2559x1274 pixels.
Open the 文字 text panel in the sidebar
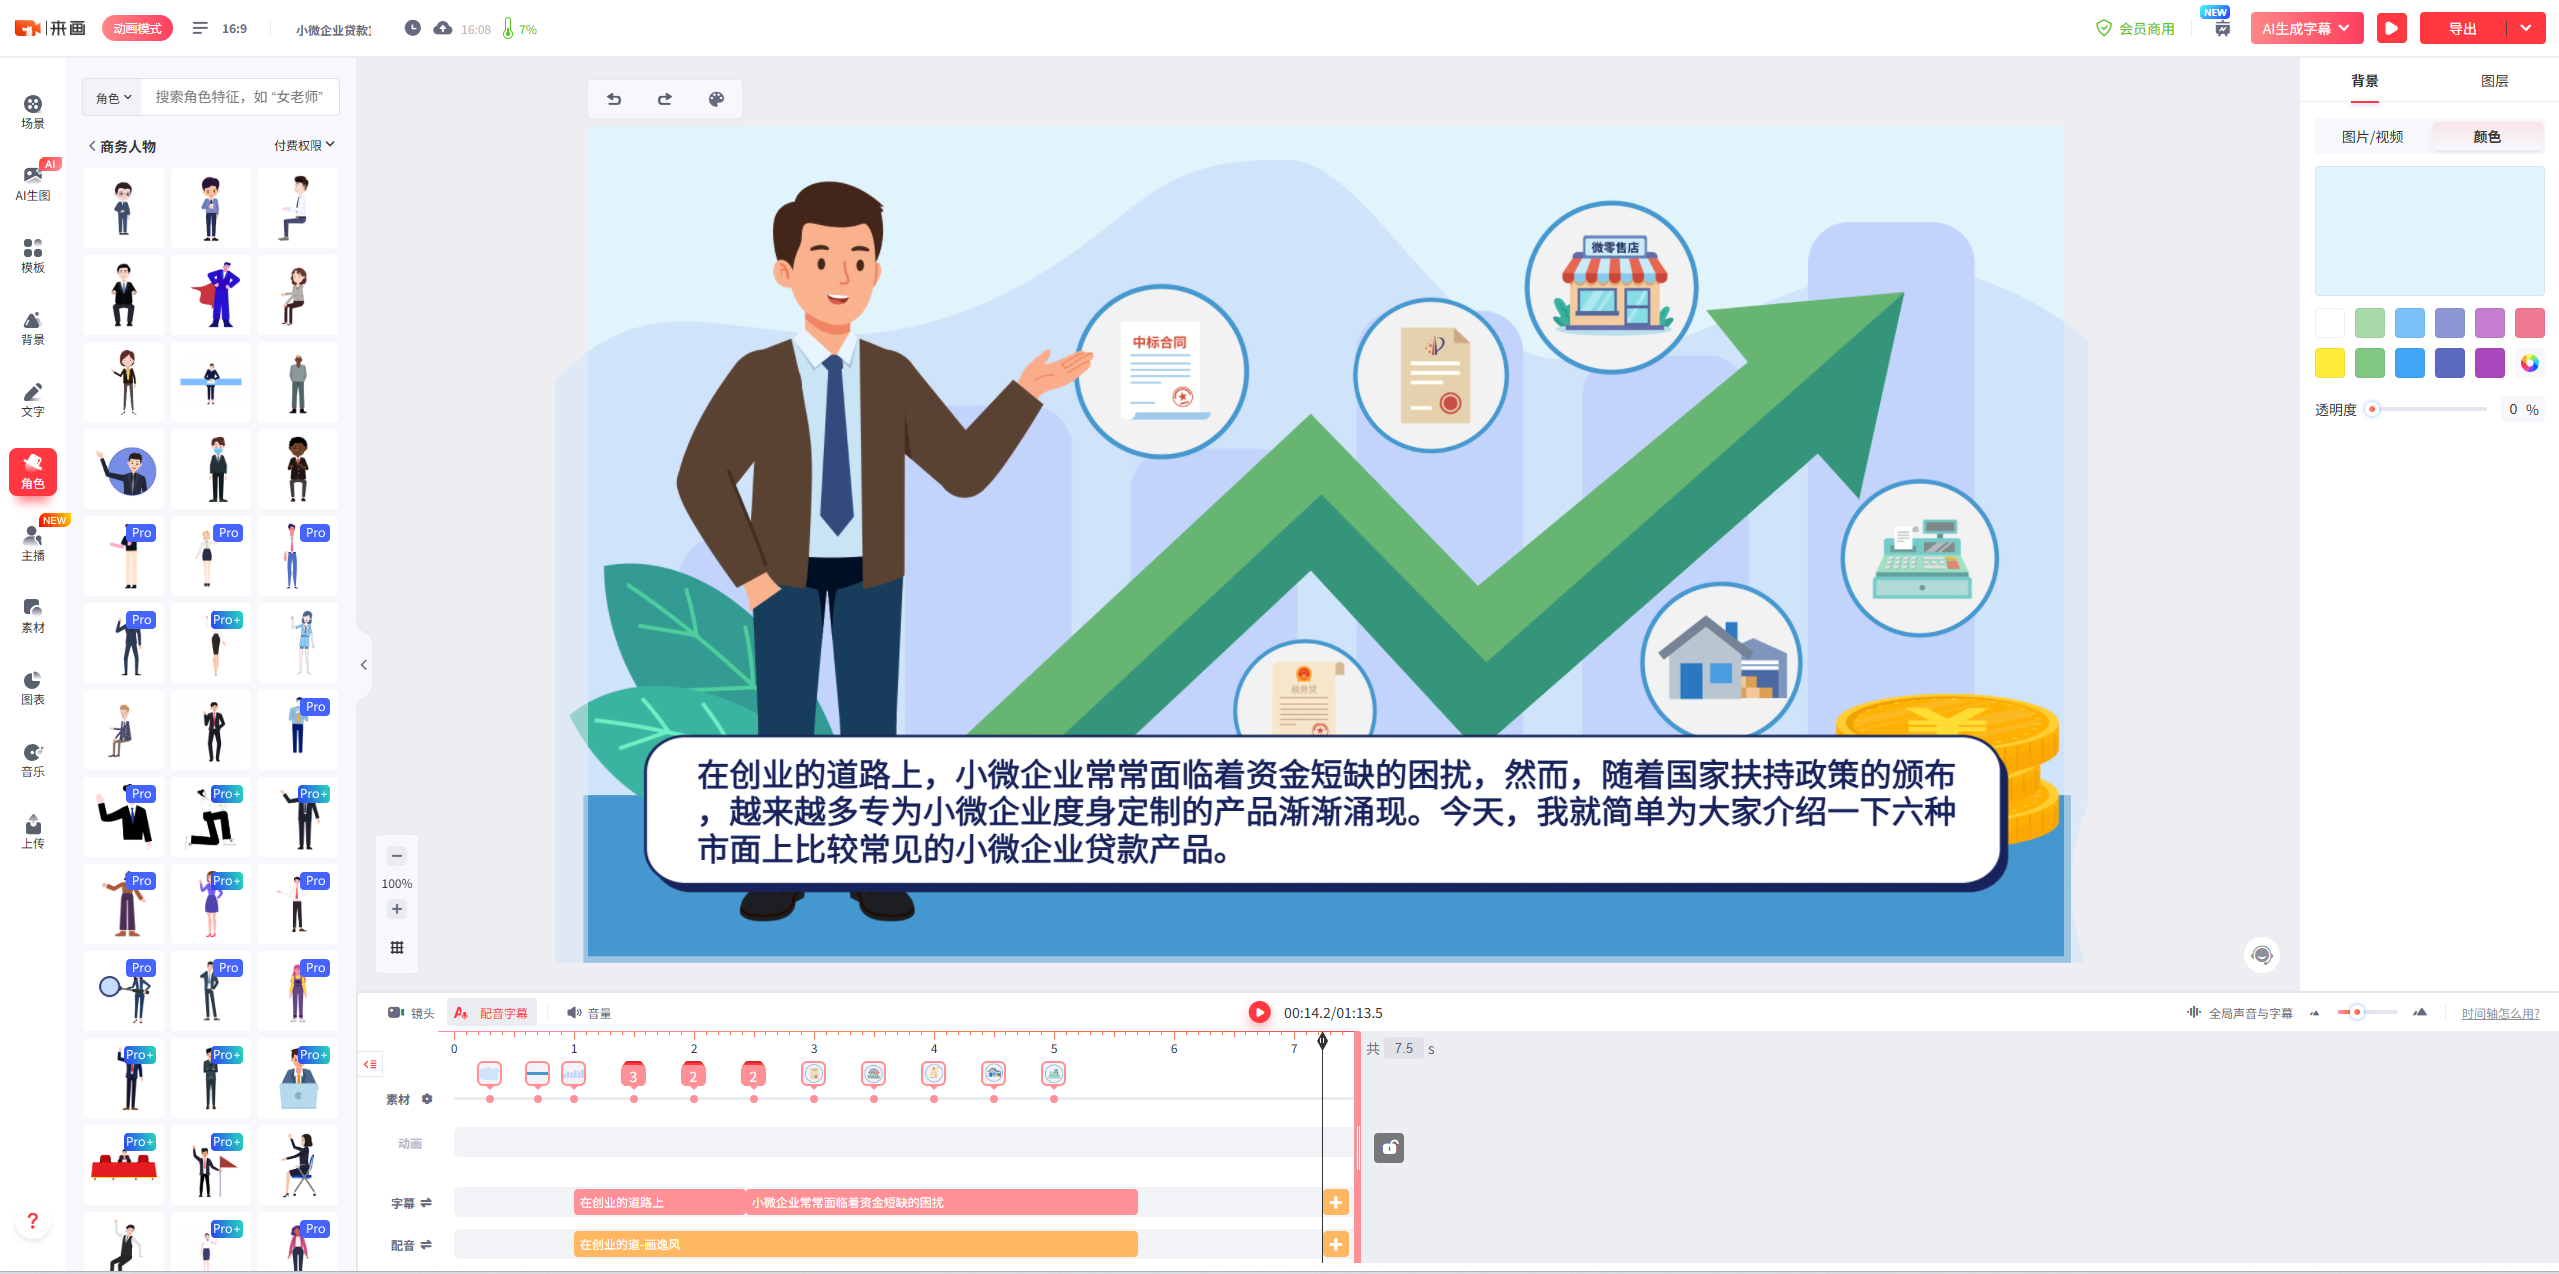click(x=33, y=399)
